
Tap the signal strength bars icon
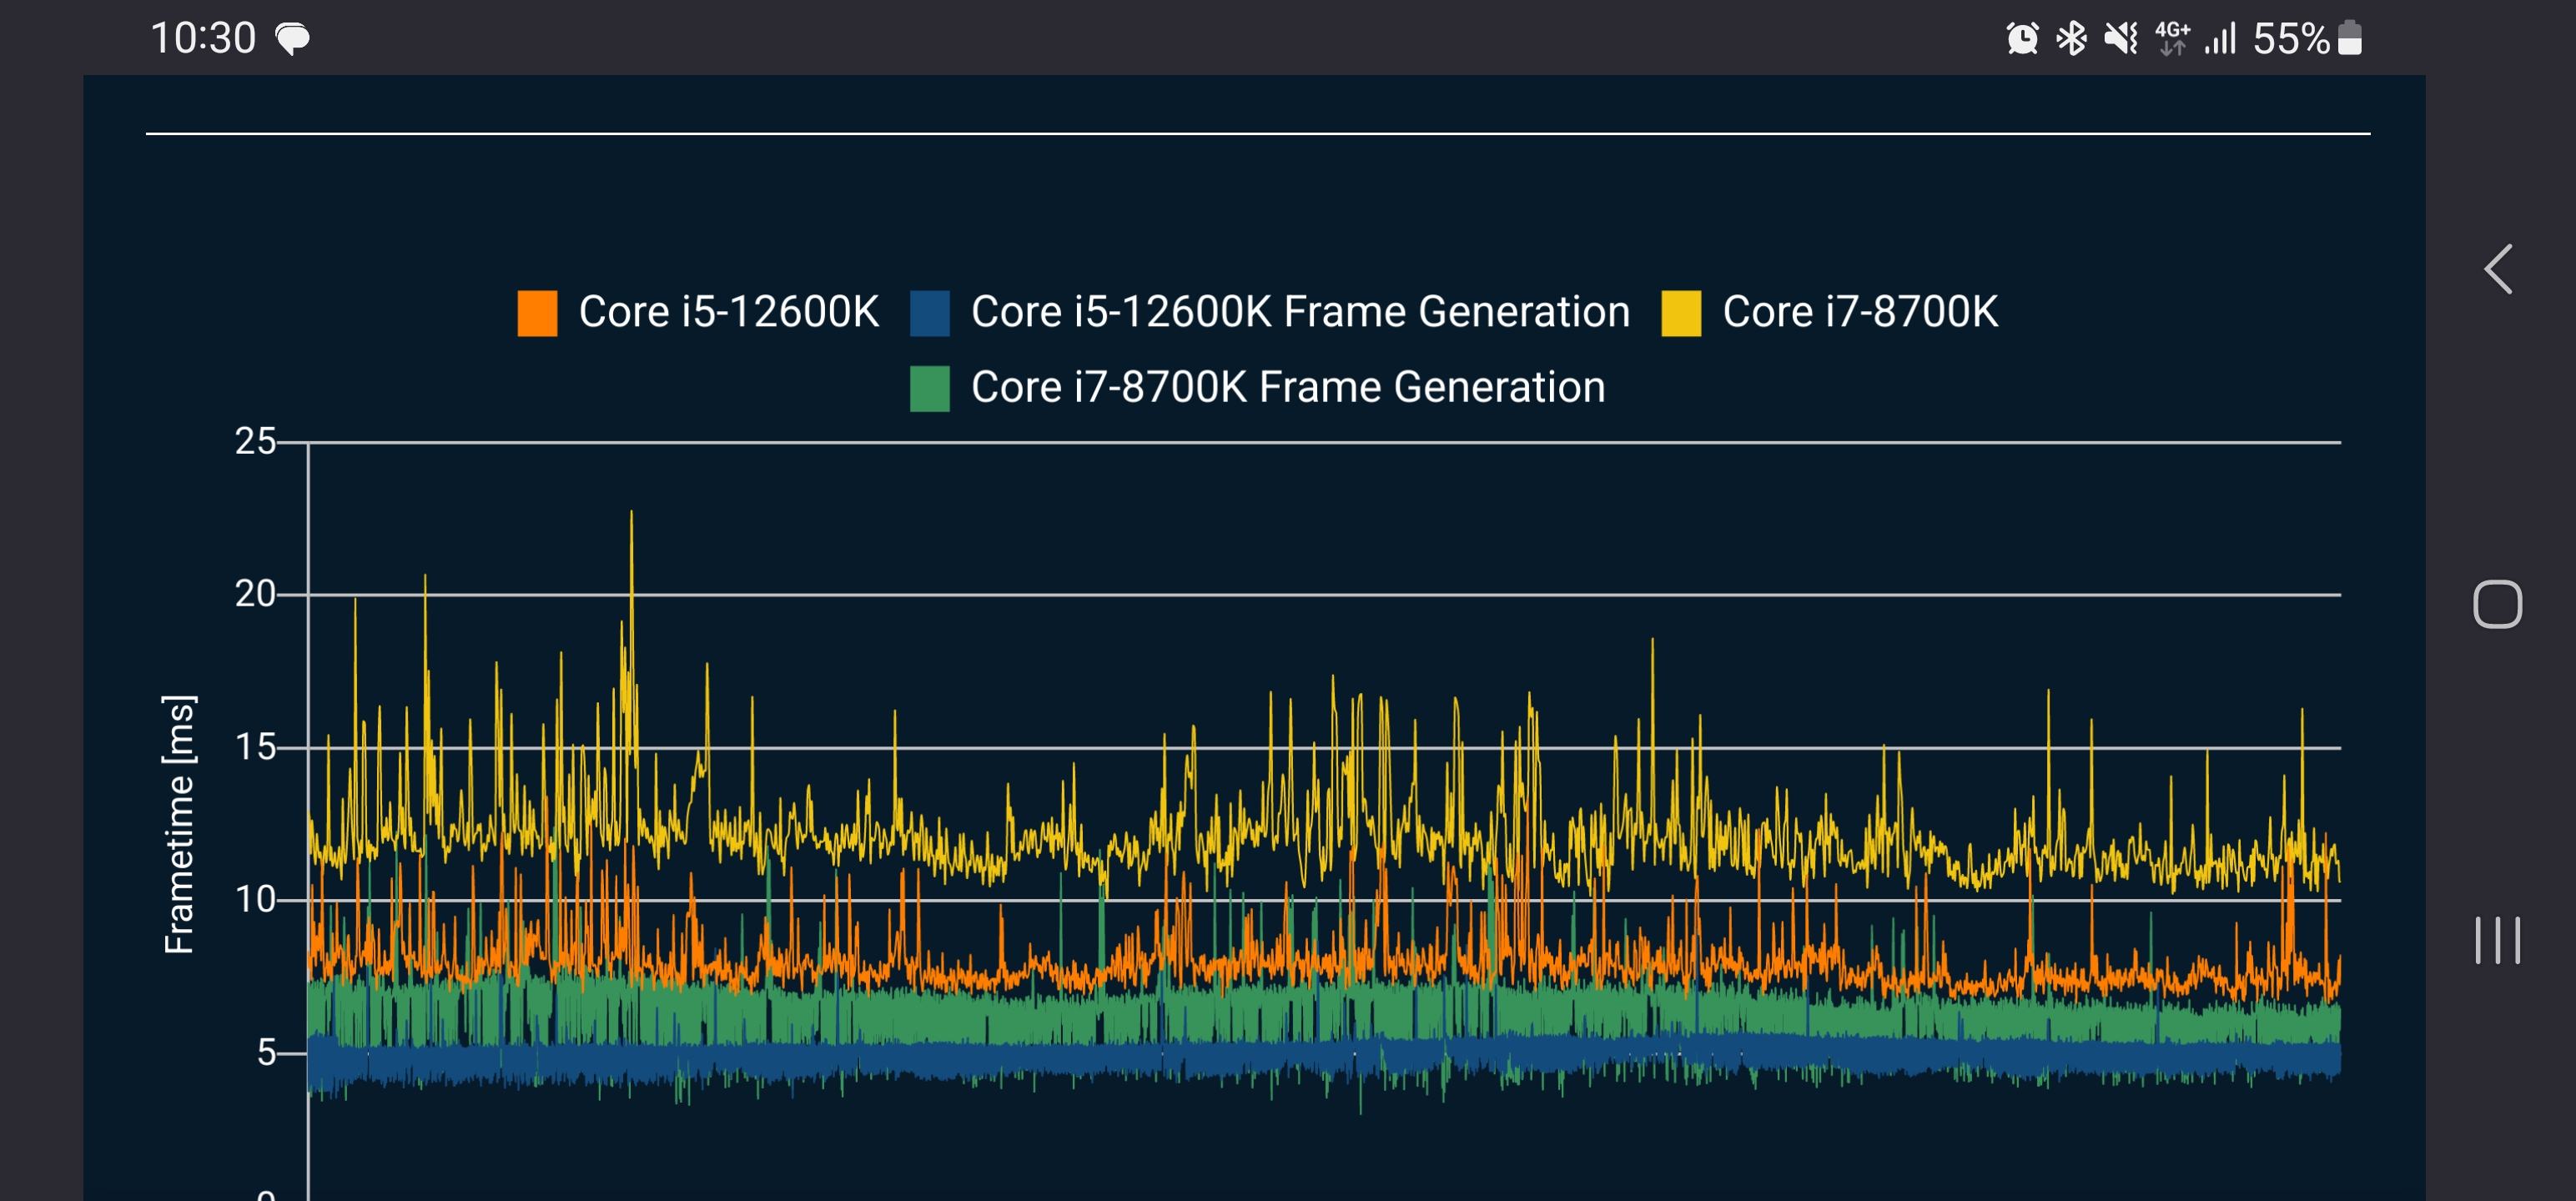(2220, 39)
